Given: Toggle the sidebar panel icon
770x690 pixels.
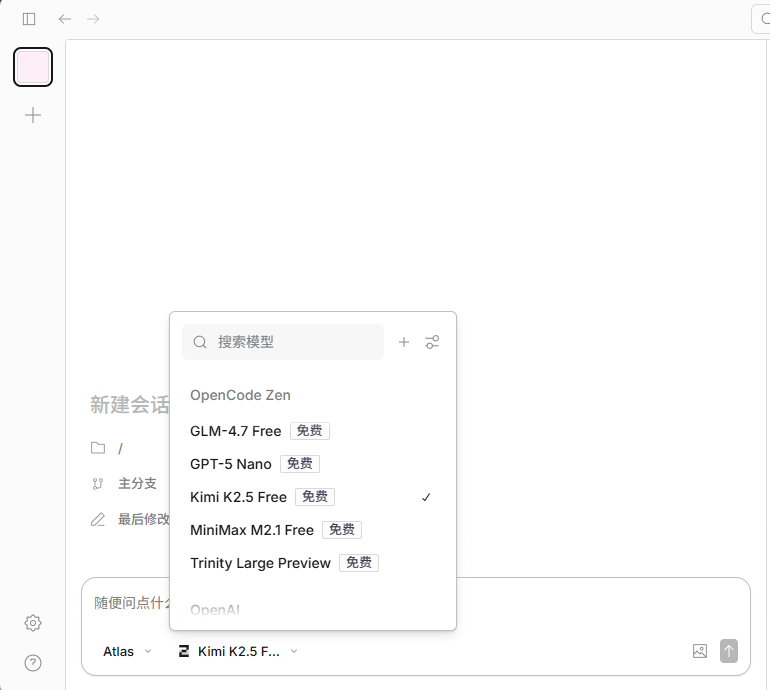Looking at the screenshot, I should point(29,19).
